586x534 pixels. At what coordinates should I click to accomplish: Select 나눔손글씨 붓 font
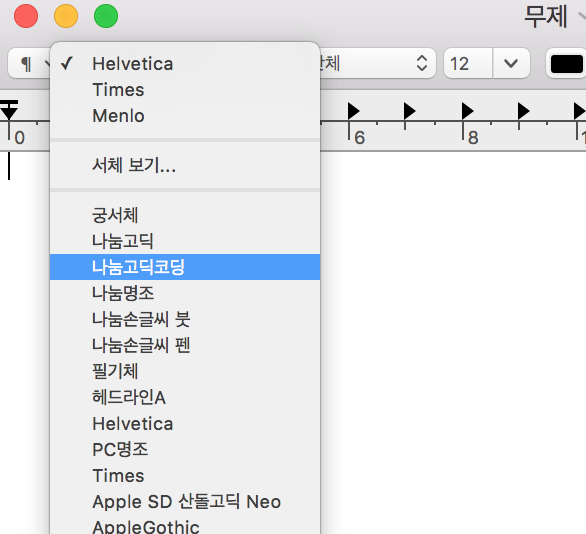coord(185,319)
